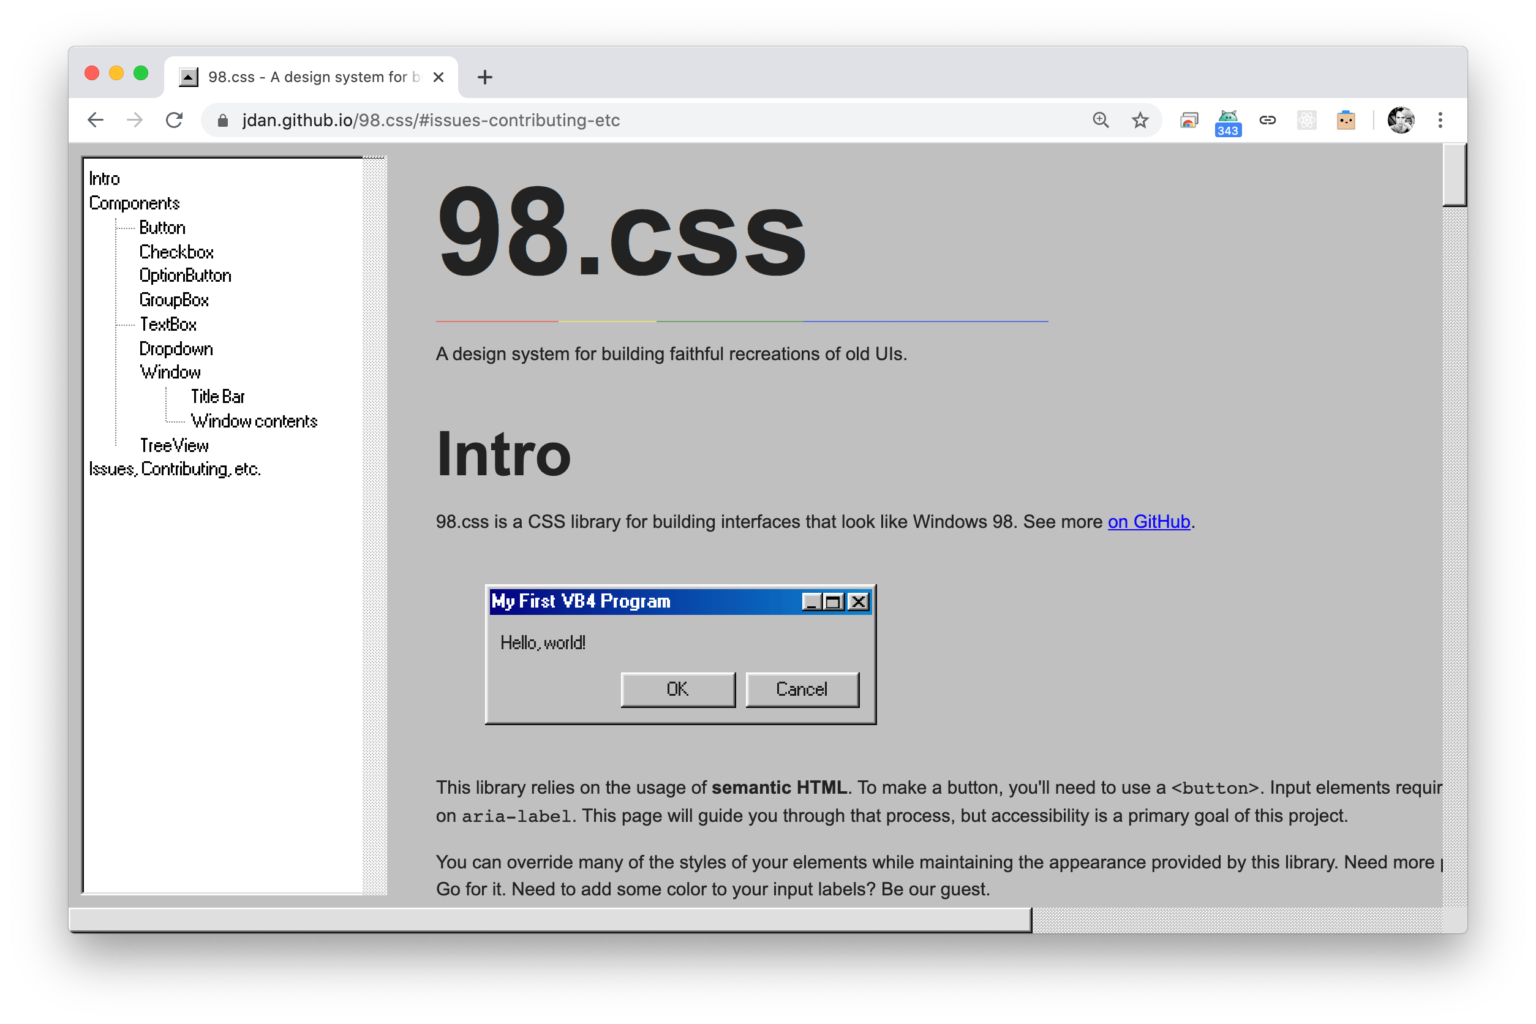Open the Chrome three-dot menu
Viewport: 1536px width, 1024px height.
[x=1440, y=120]
